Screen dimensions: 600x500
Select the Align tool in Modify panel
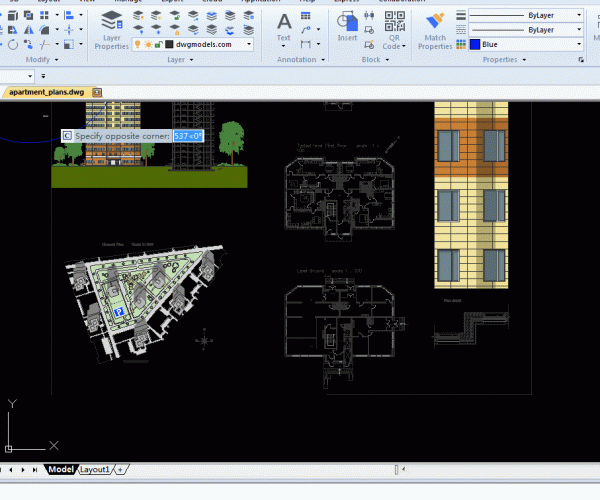69,15
